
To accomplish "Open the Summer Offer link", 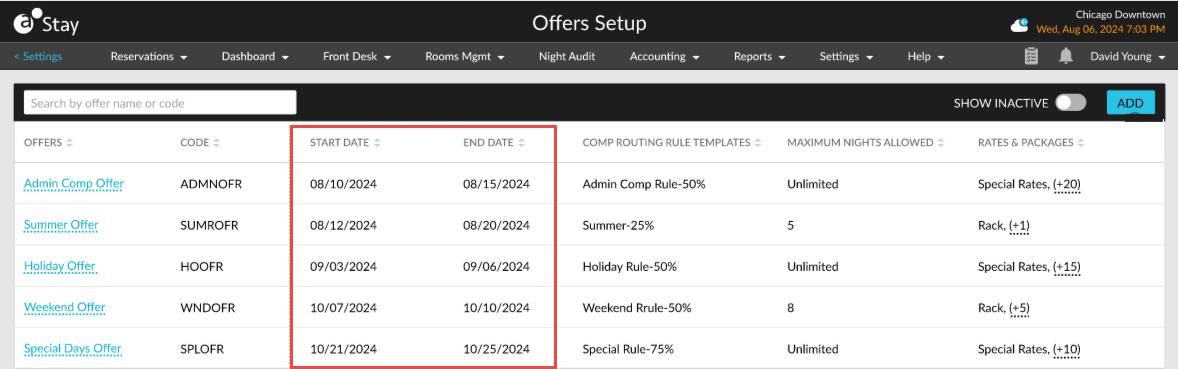I will (61, 225).
